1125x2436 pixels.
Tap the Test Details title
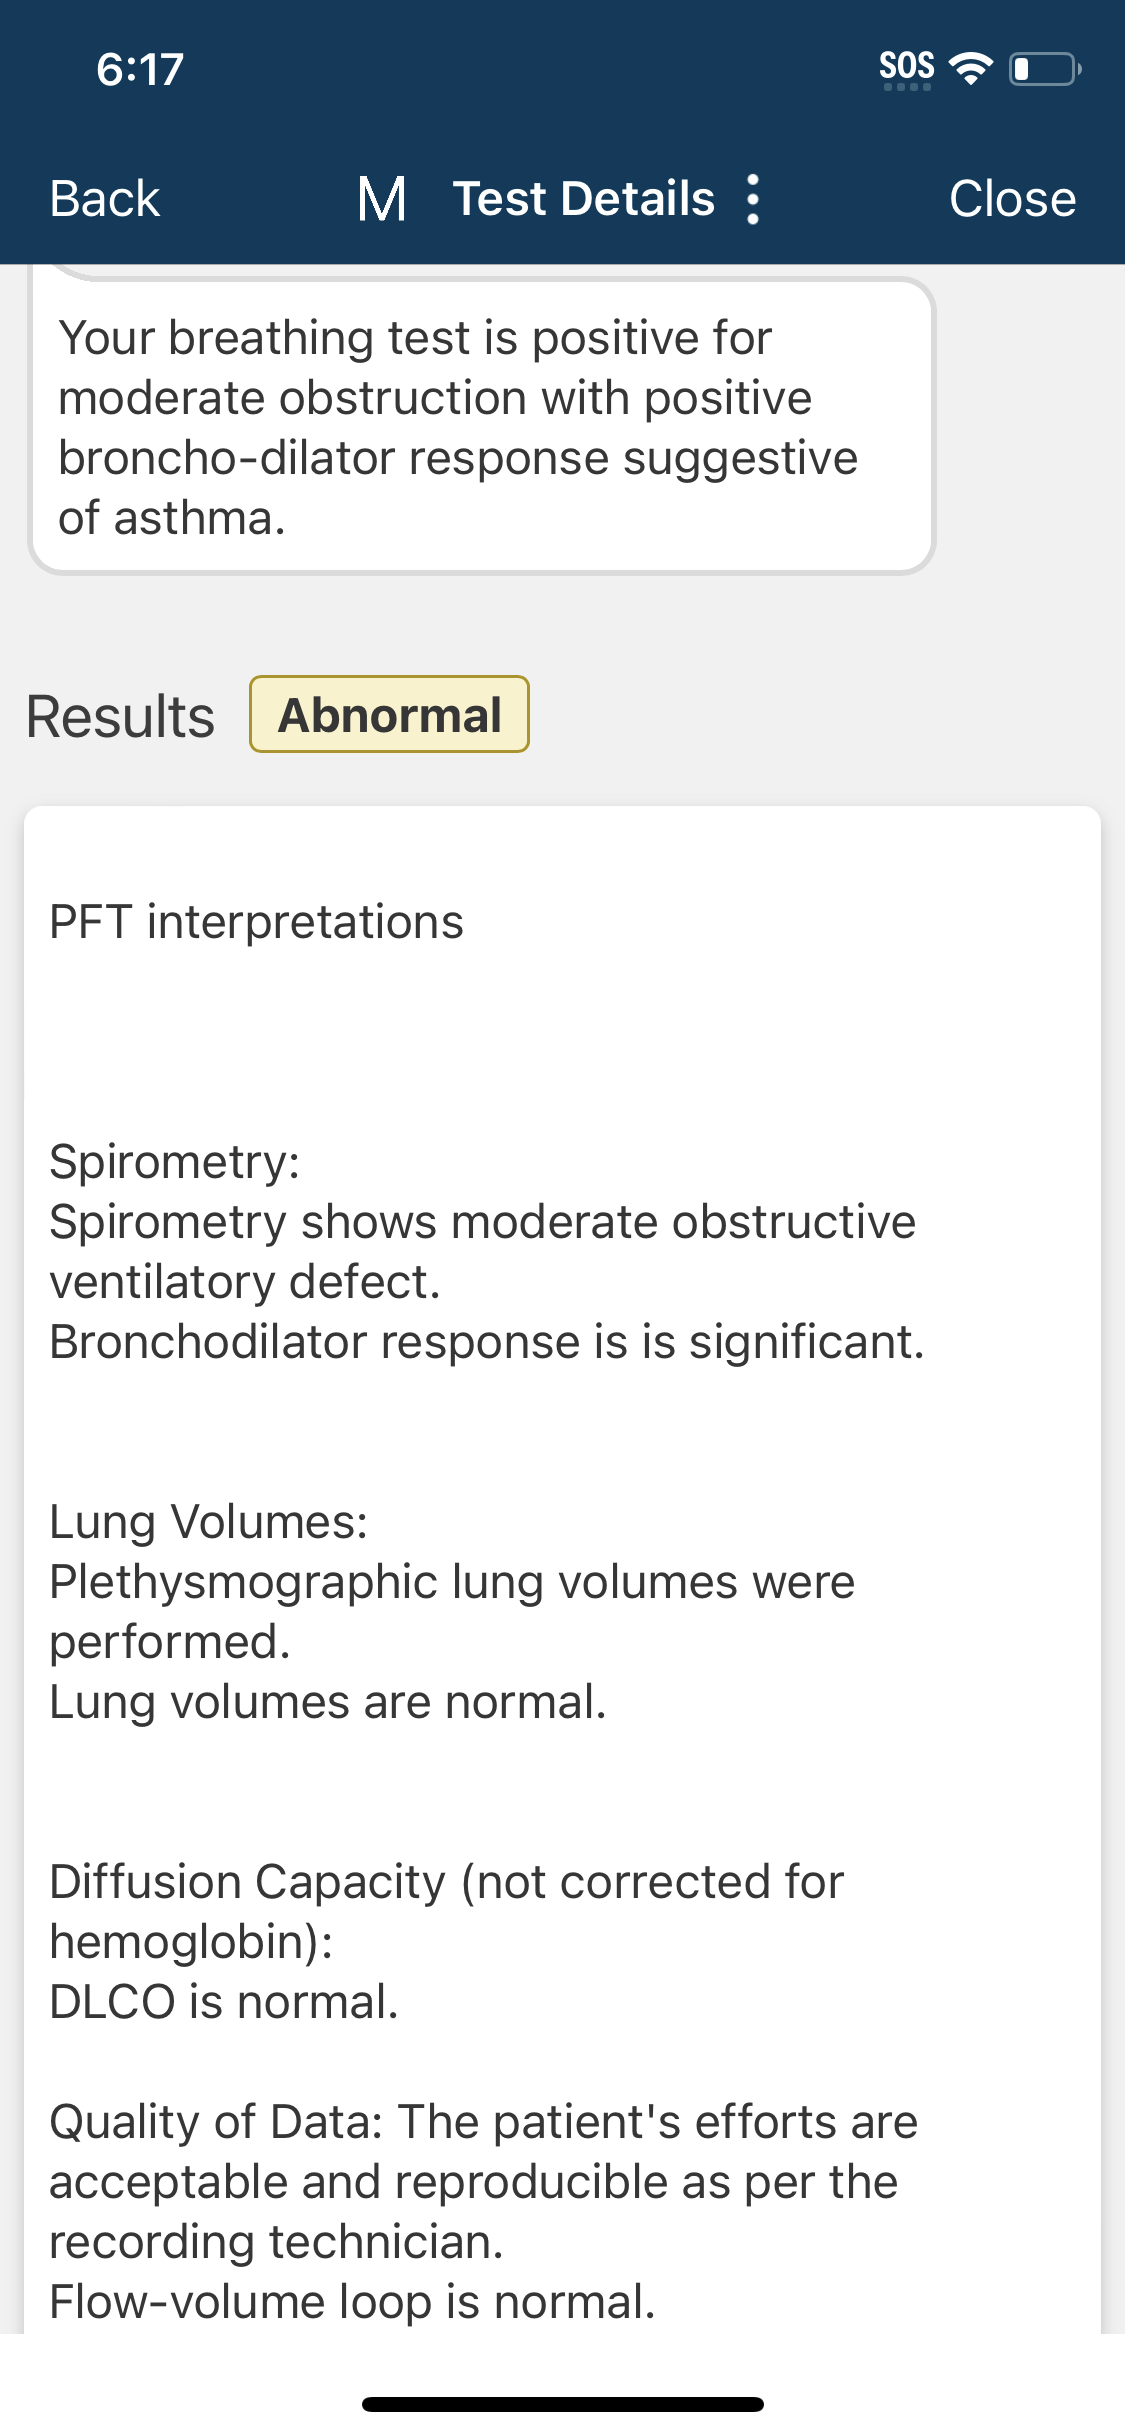[x=584, y=199]
